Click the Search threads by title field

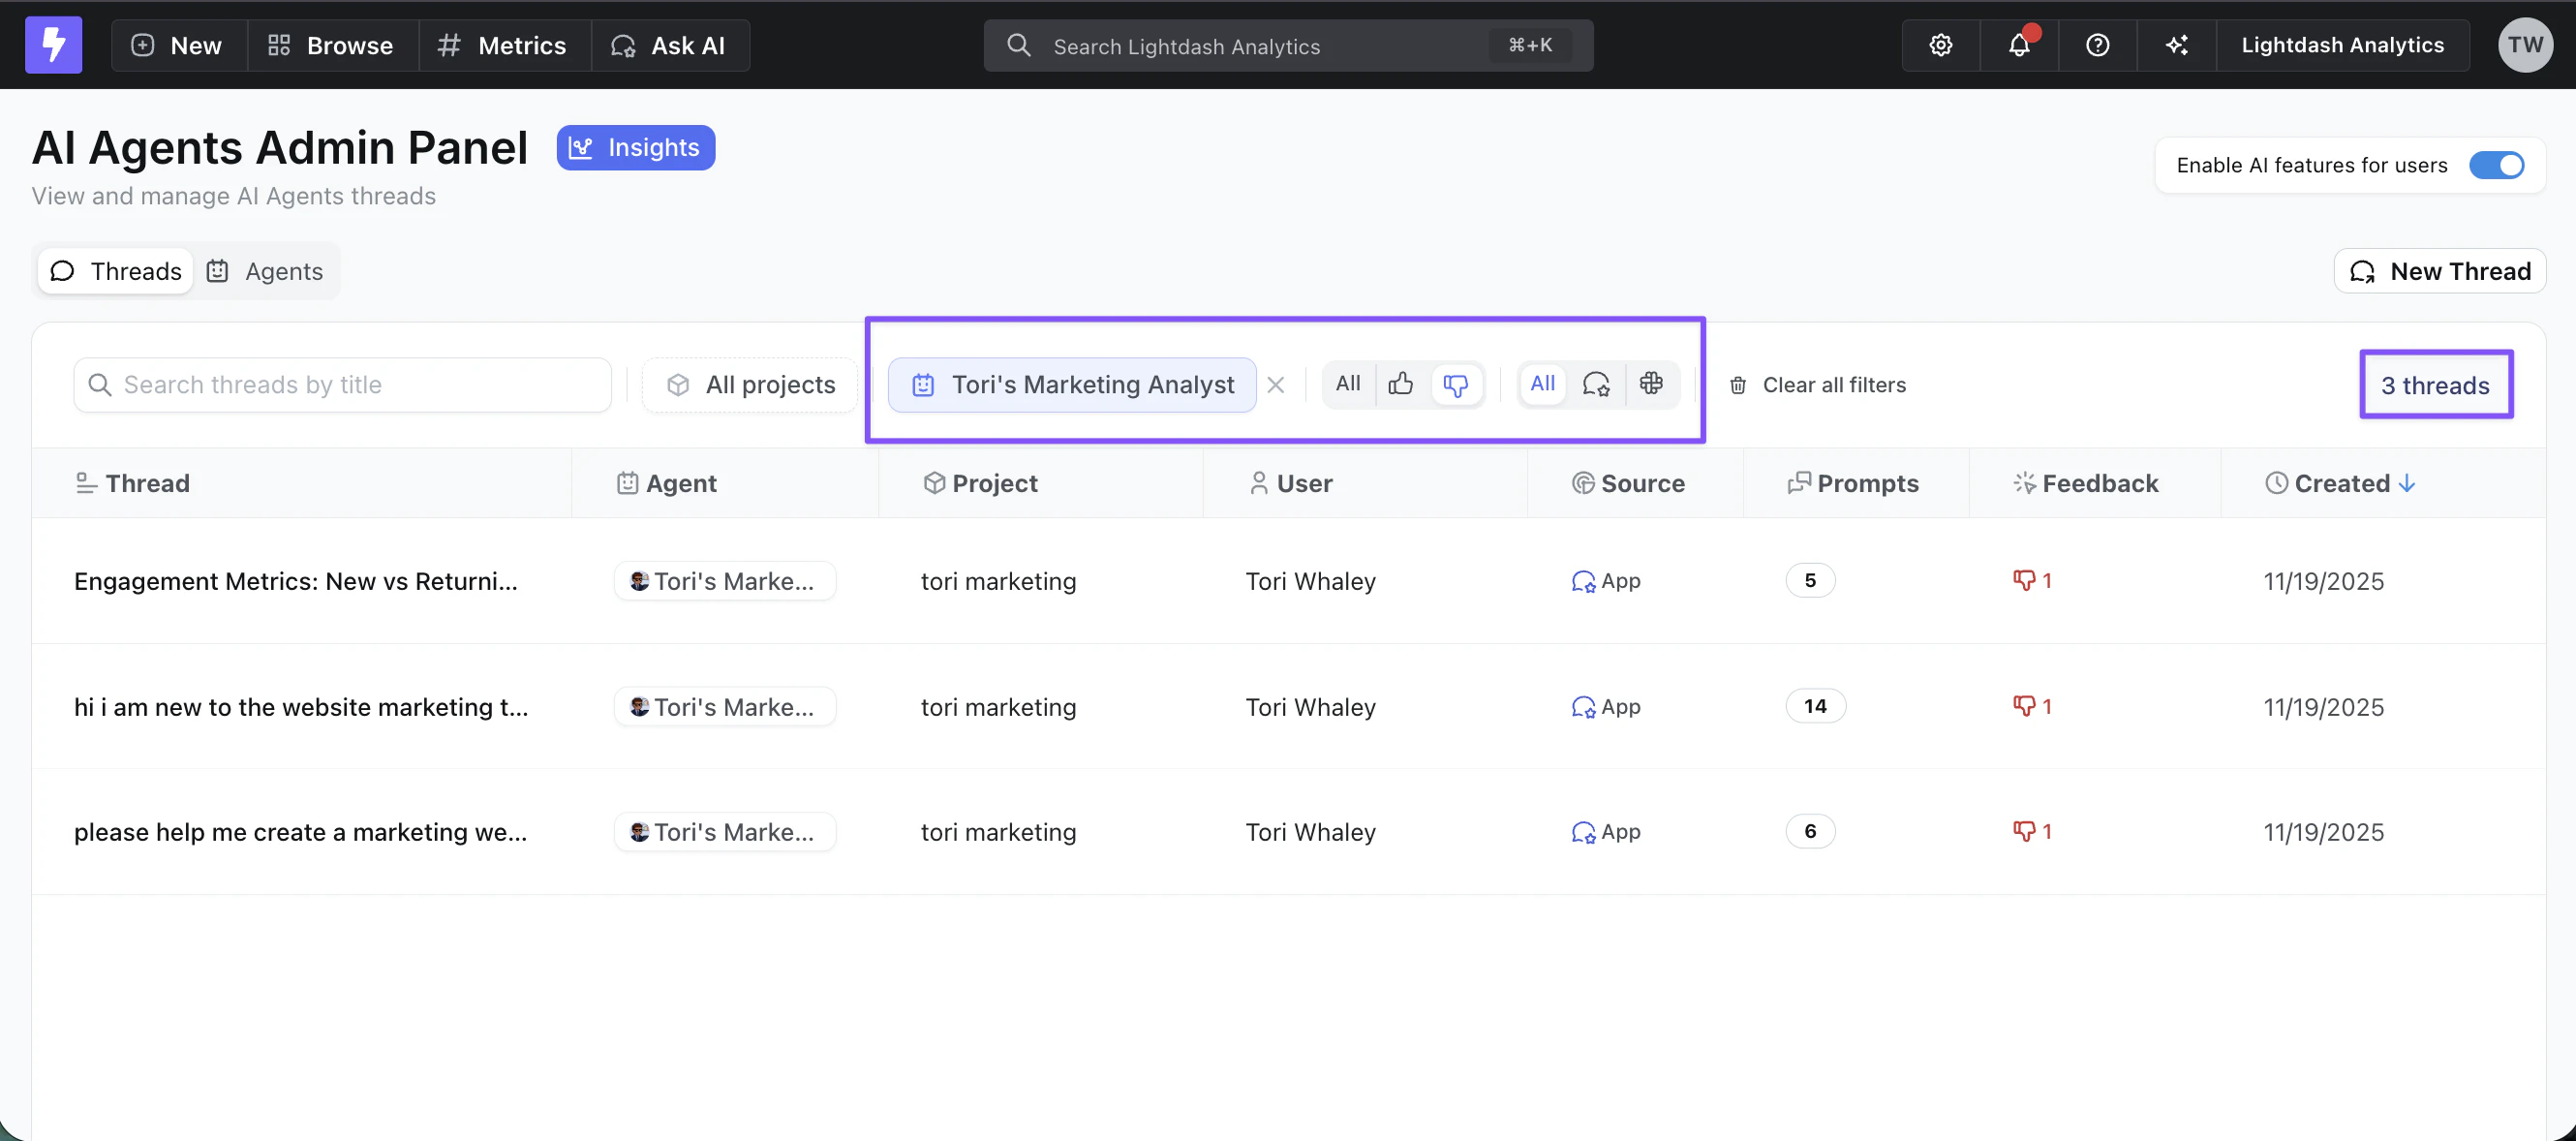coord(343,385)
